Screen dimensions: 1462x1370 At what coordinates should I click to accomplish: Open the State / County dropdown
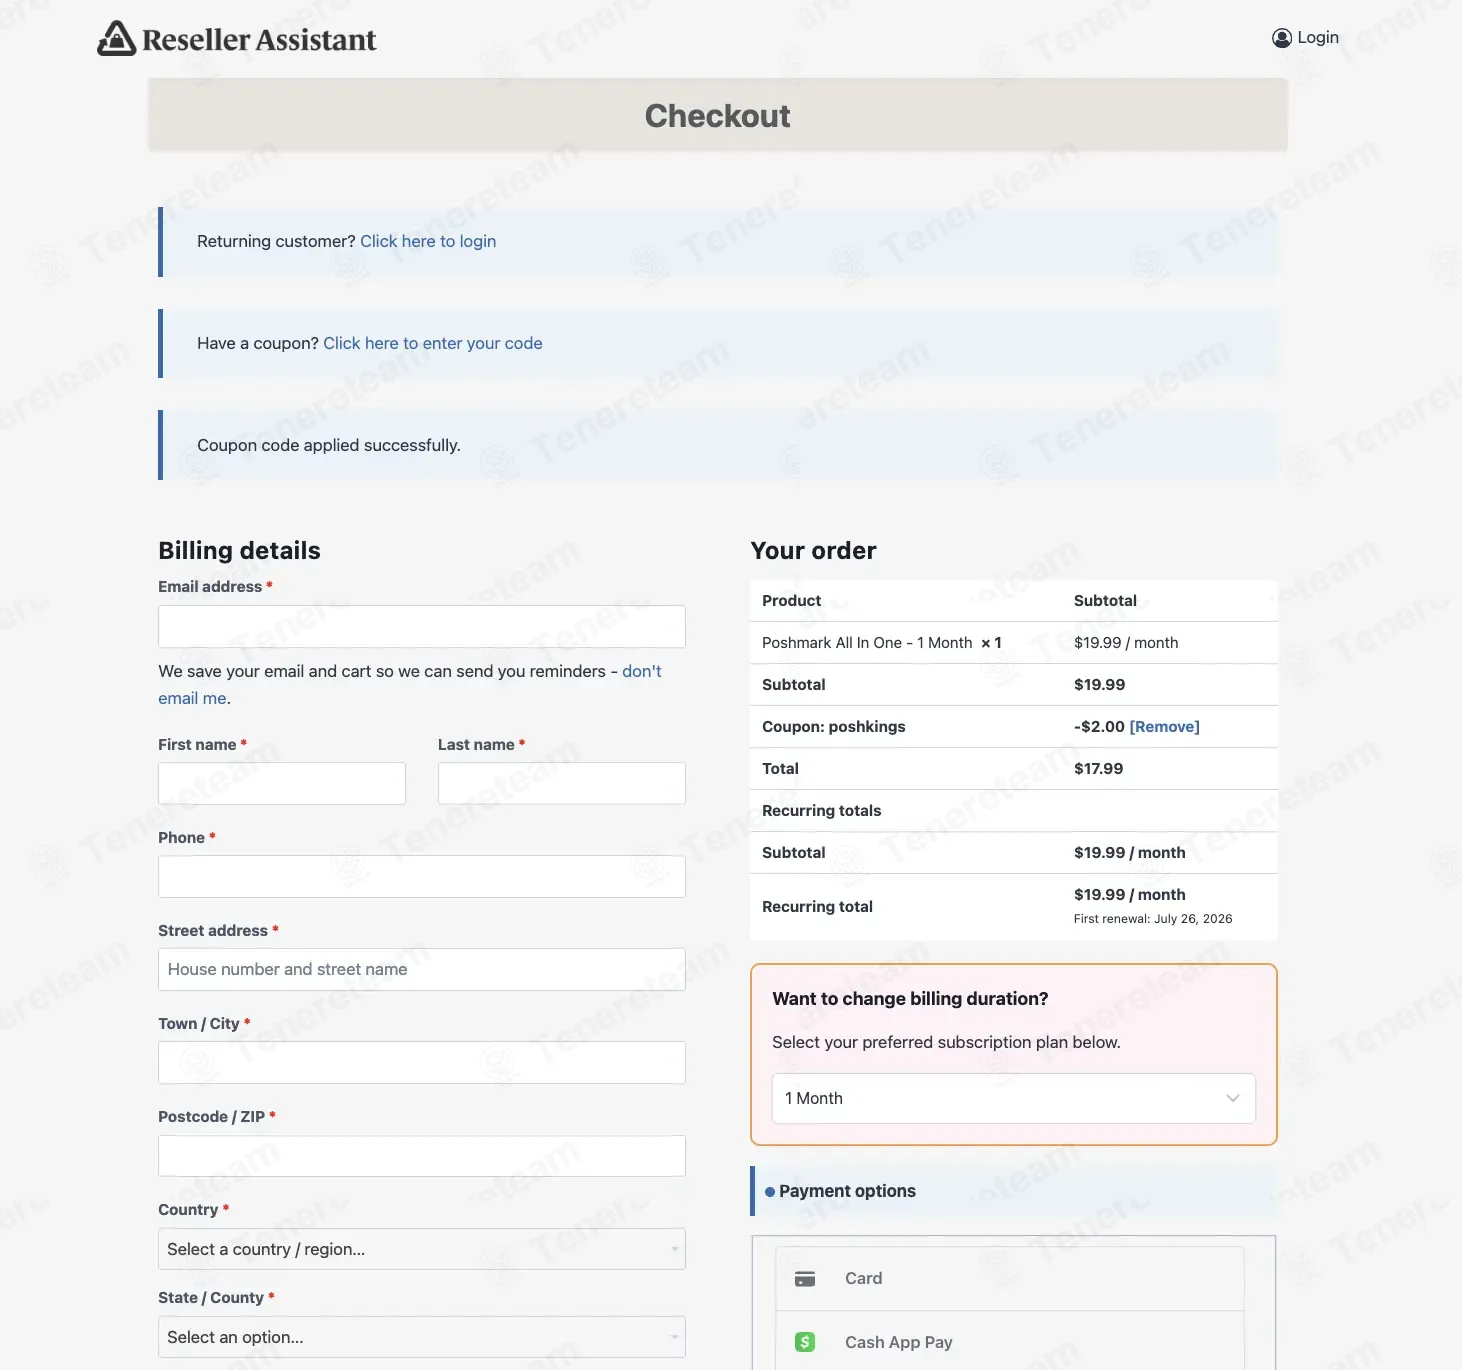click(422, 1337)
